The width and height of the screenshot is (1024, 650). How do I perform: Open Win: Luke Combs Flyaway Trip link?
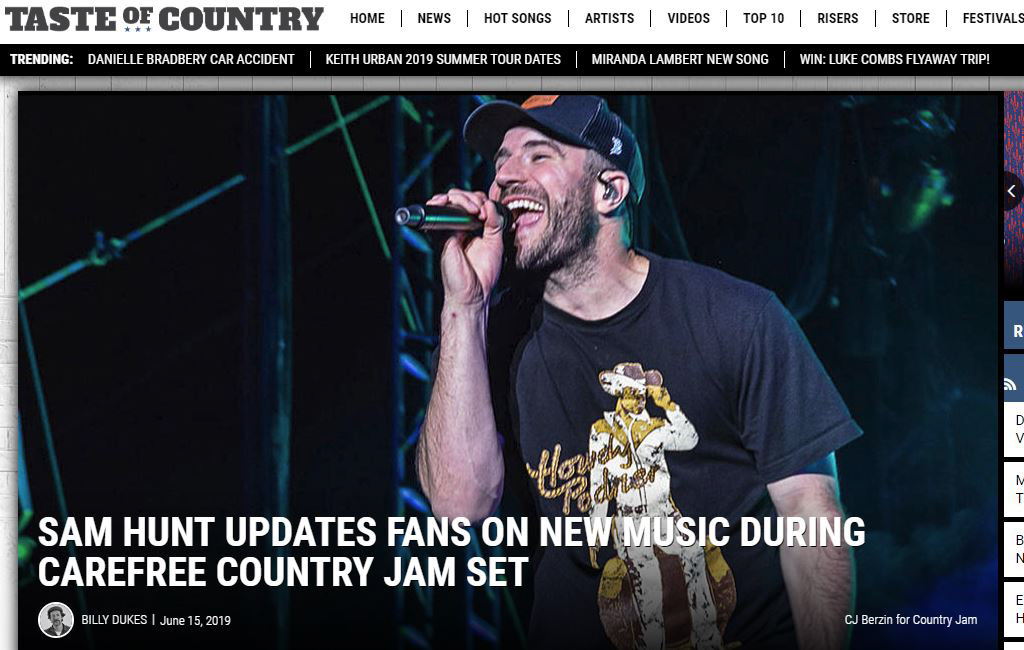894,59
